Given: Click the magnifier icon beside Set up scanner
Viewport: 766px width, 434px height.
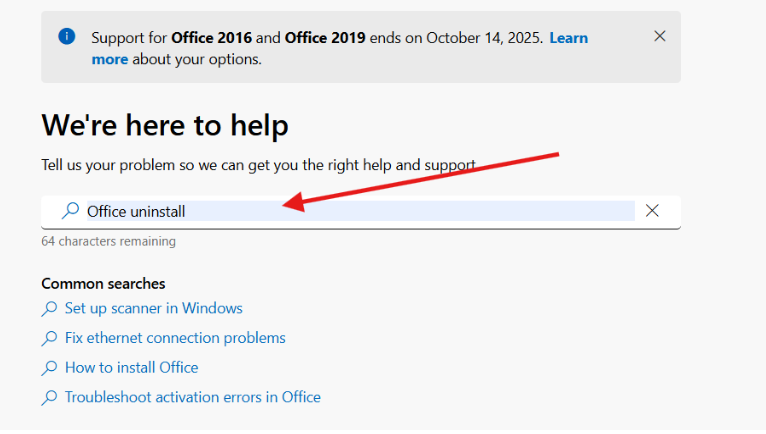Looking at the screenshot, I should 49,308.
